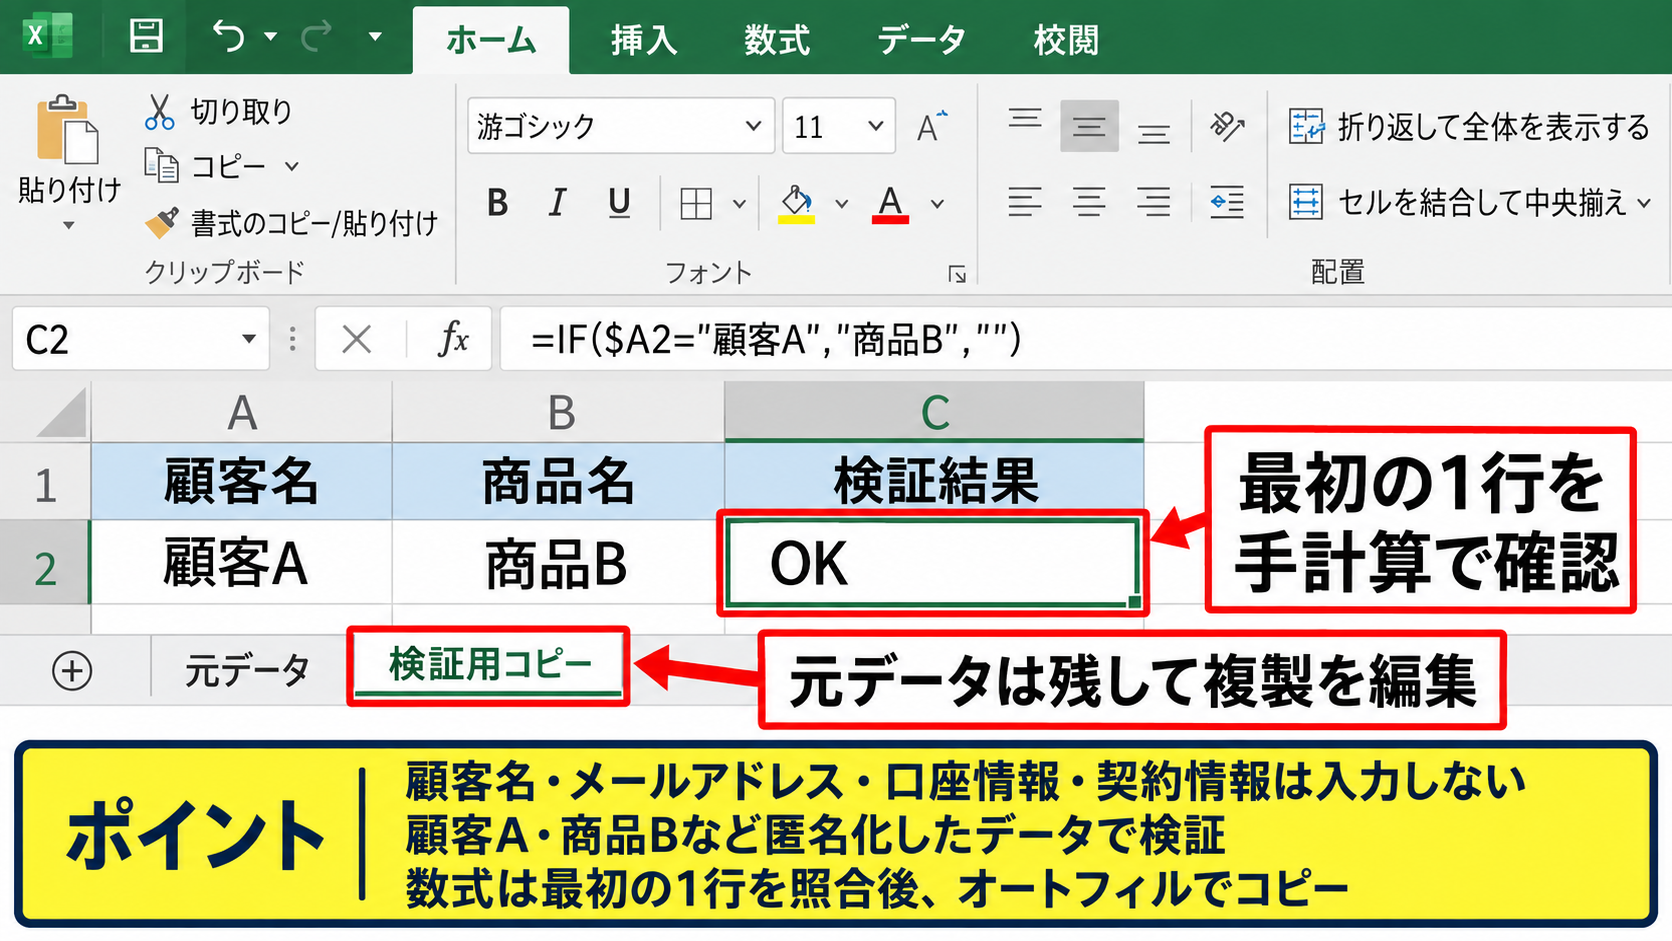Screen dimensions: 1672x941
Task: Click the Name Box showing C2
Action: pos(141,340)
